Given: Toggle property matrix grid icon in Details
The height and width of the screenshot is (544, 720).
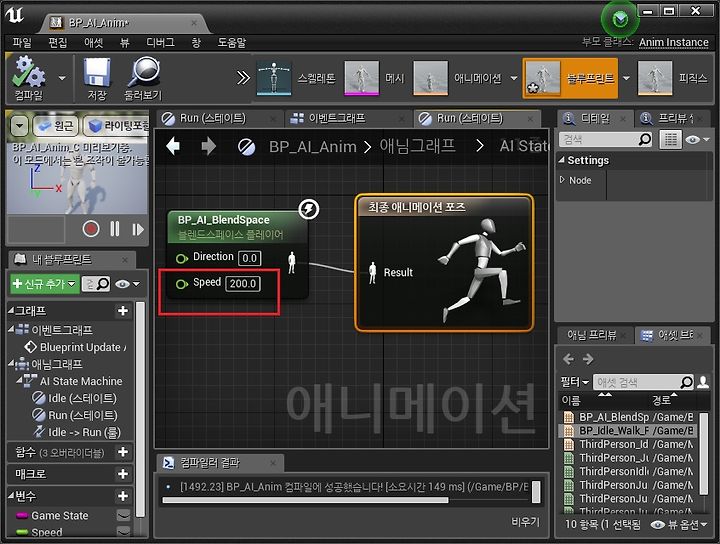Looking at the screenshot, I should (x=670, y=139).
